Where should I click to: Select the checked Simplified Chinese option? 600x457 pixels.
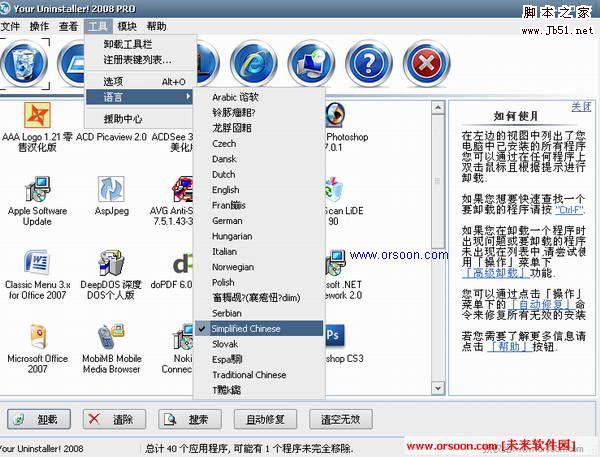(x=259, y=328)
